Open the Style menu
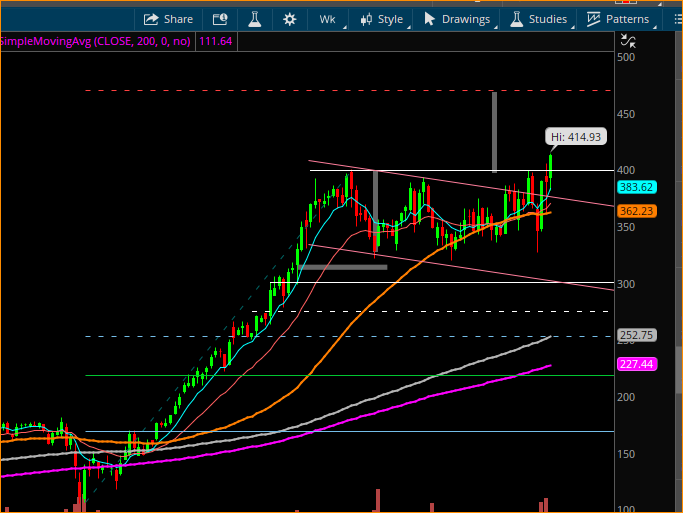683x513 pixels. (x=382, y=19)
